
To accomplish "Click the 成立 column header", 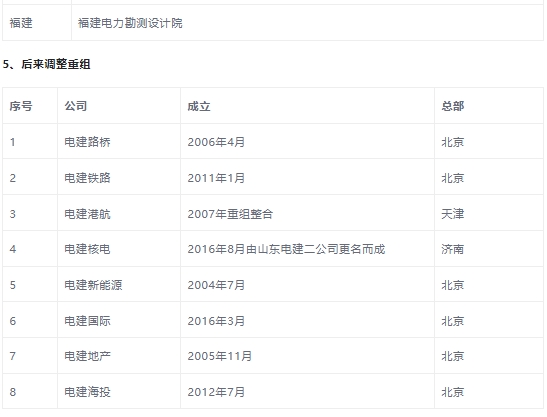I will click(199, 106).
